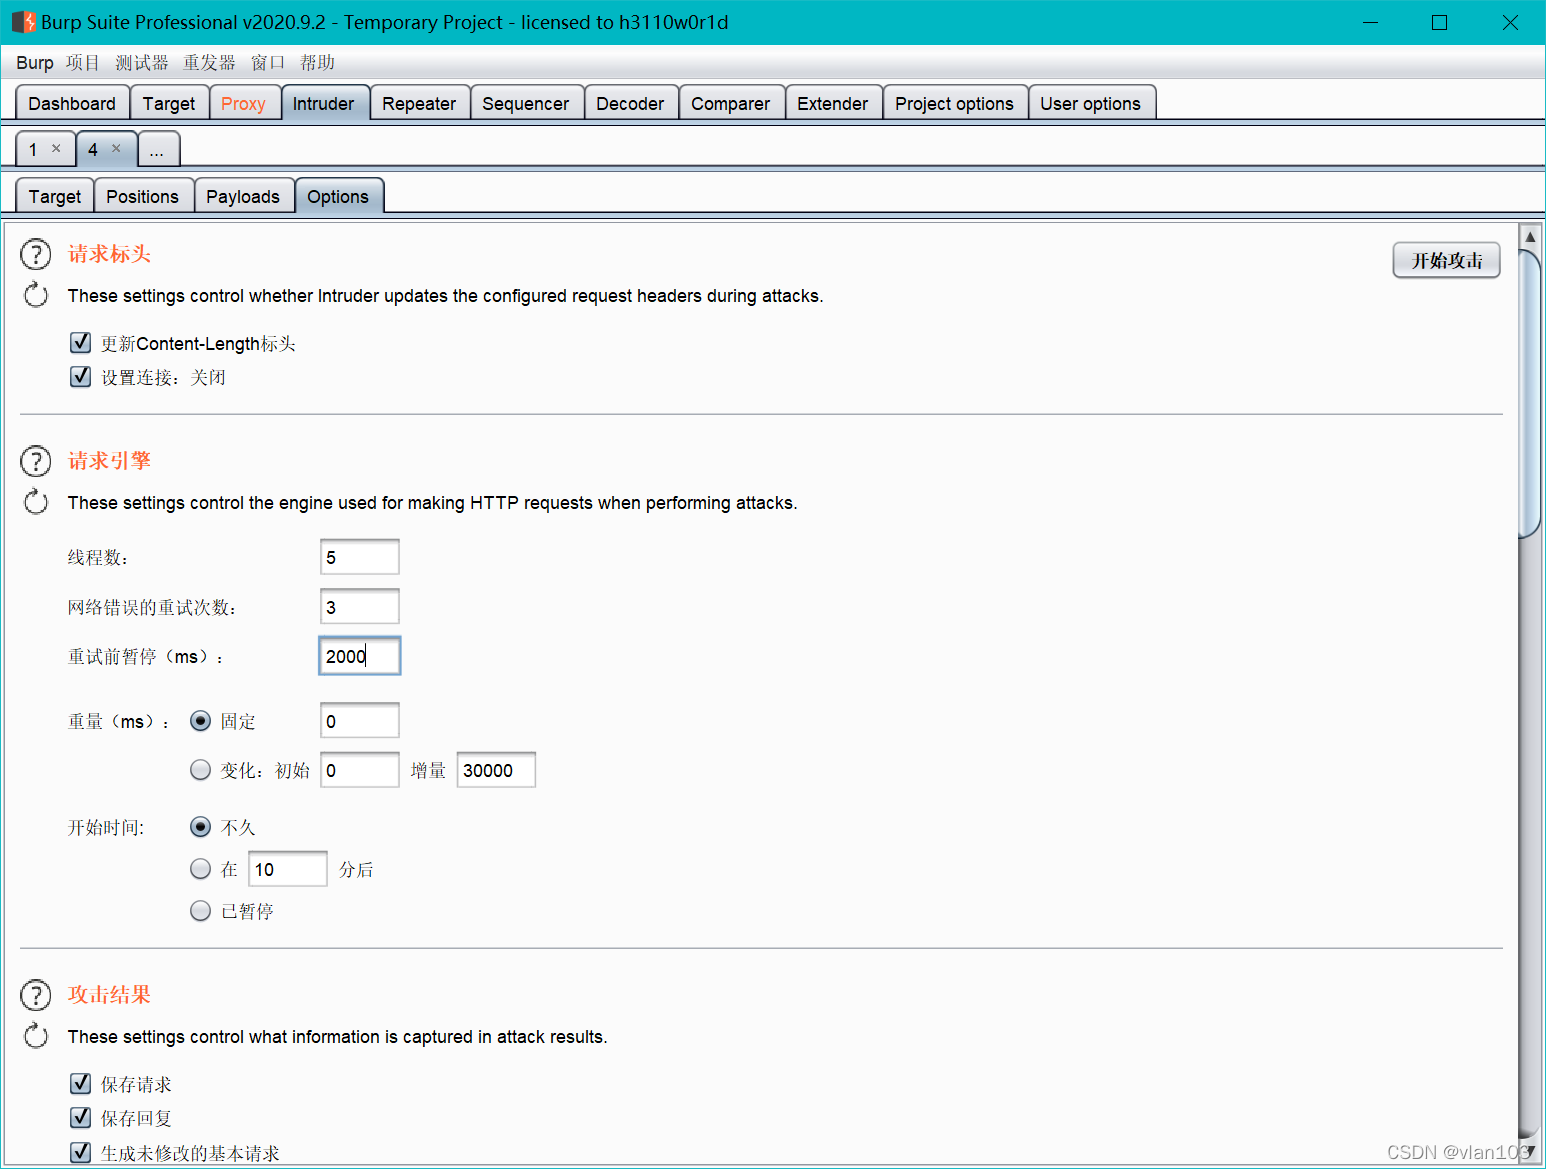Image resolution: width=1546 pixels, height=1169 pixels.
Task: Switch to the Dashboard tab
Action: coord(72,103)
